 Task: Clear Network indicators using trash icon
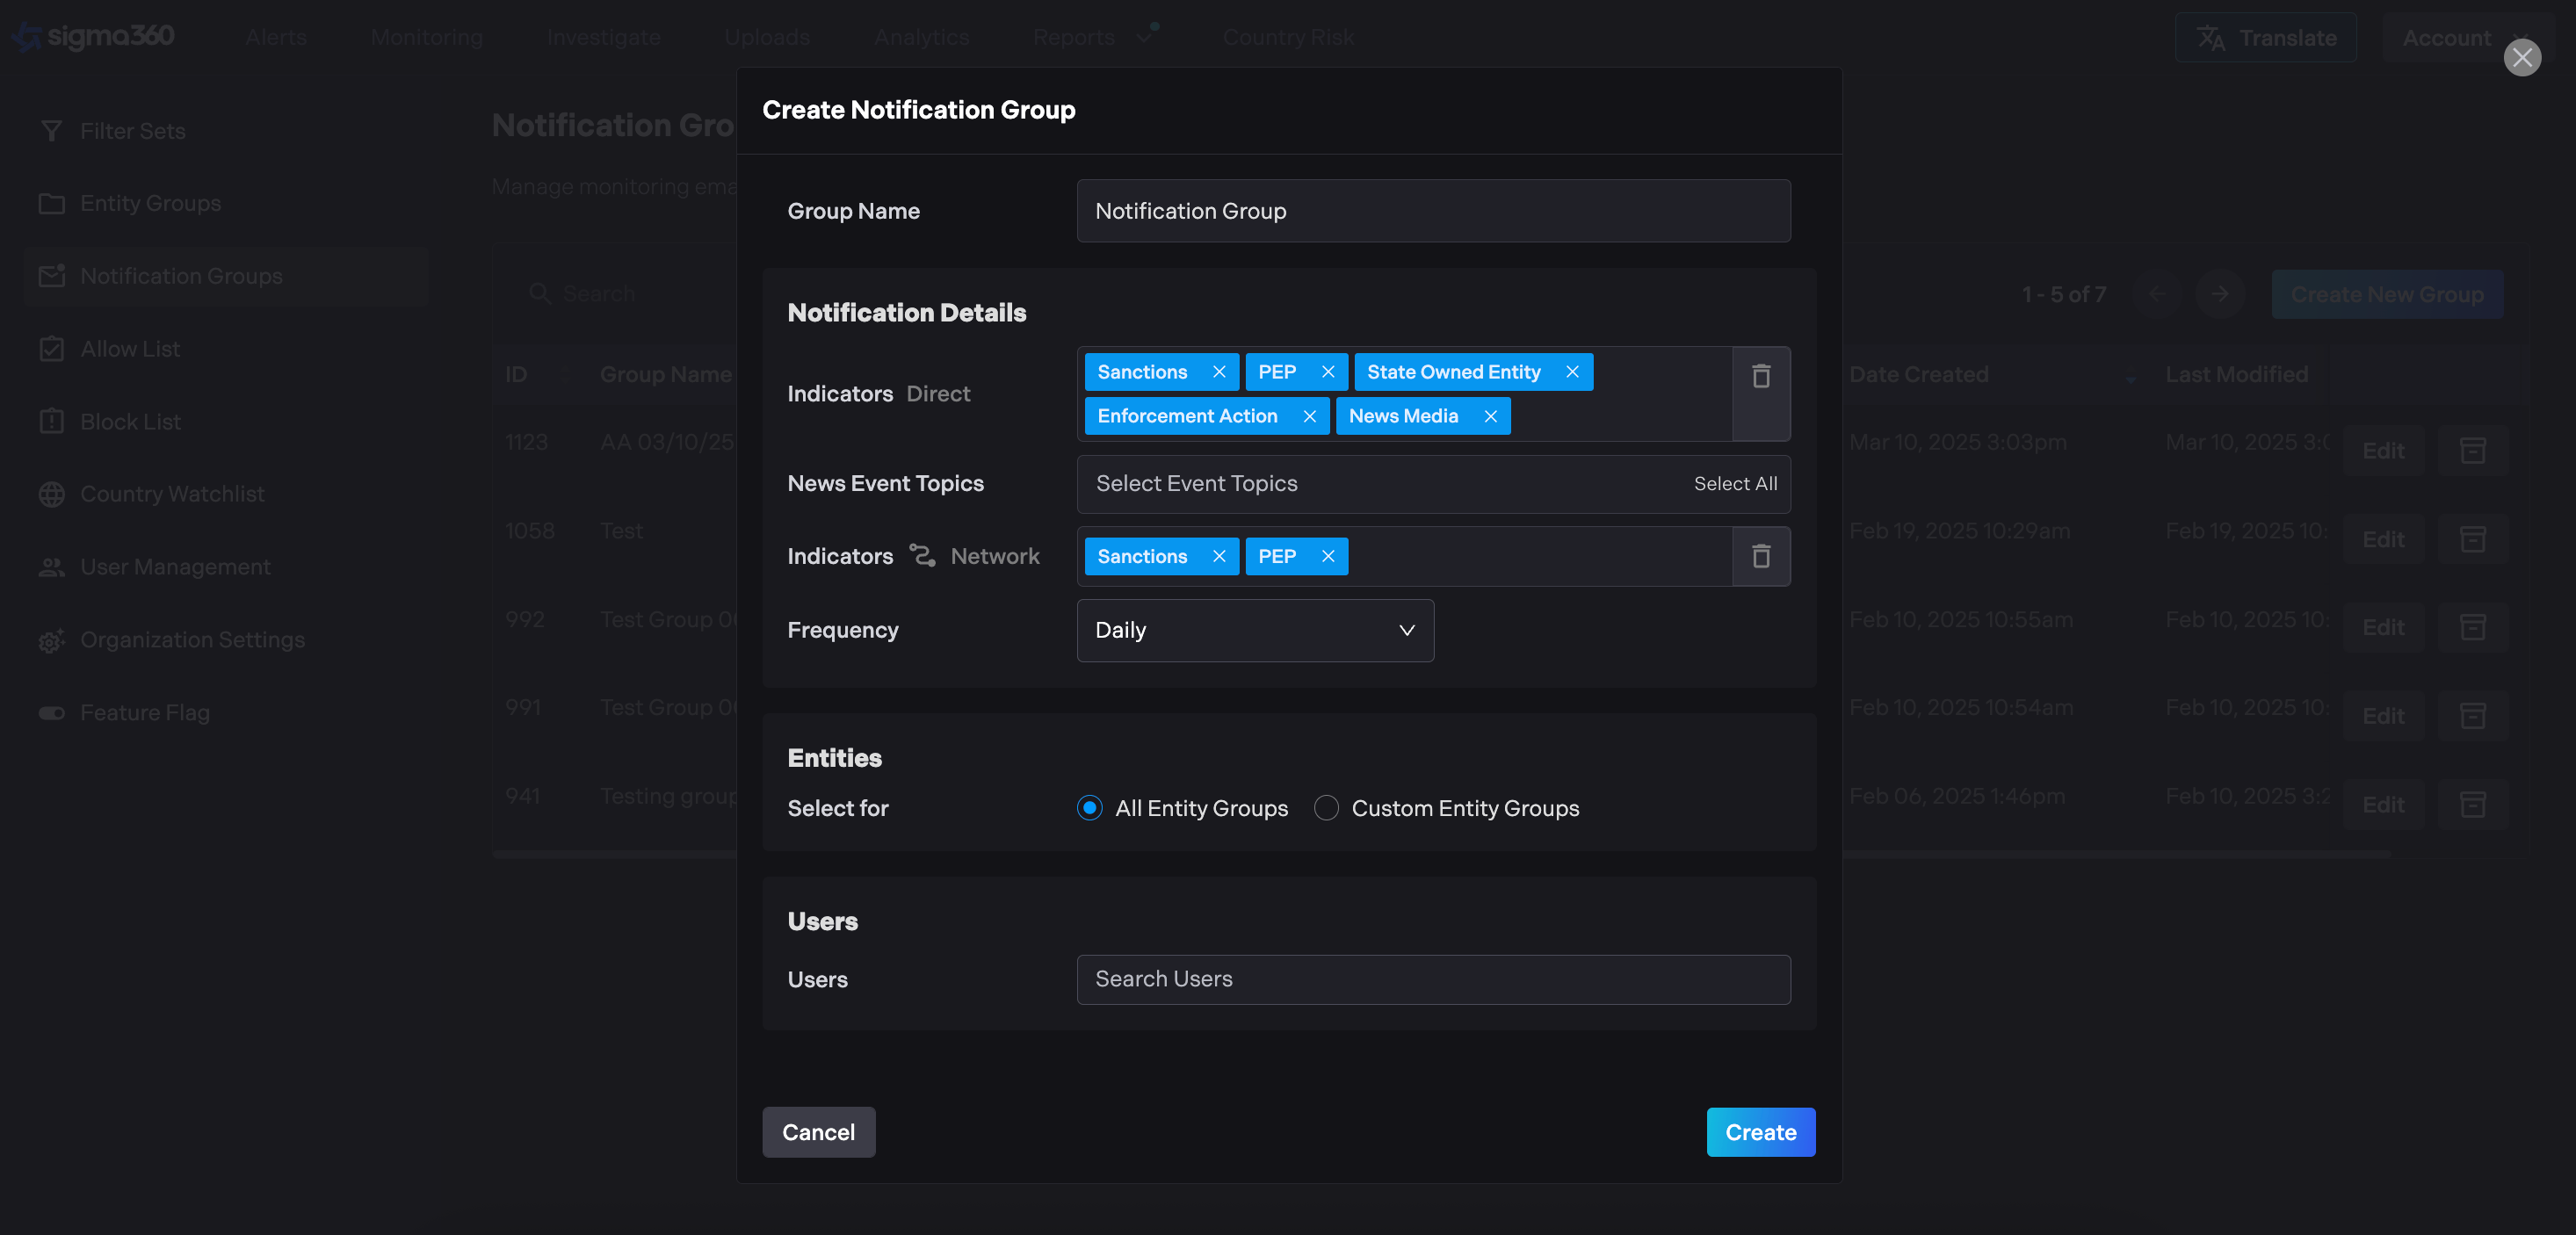(1760, 556)
